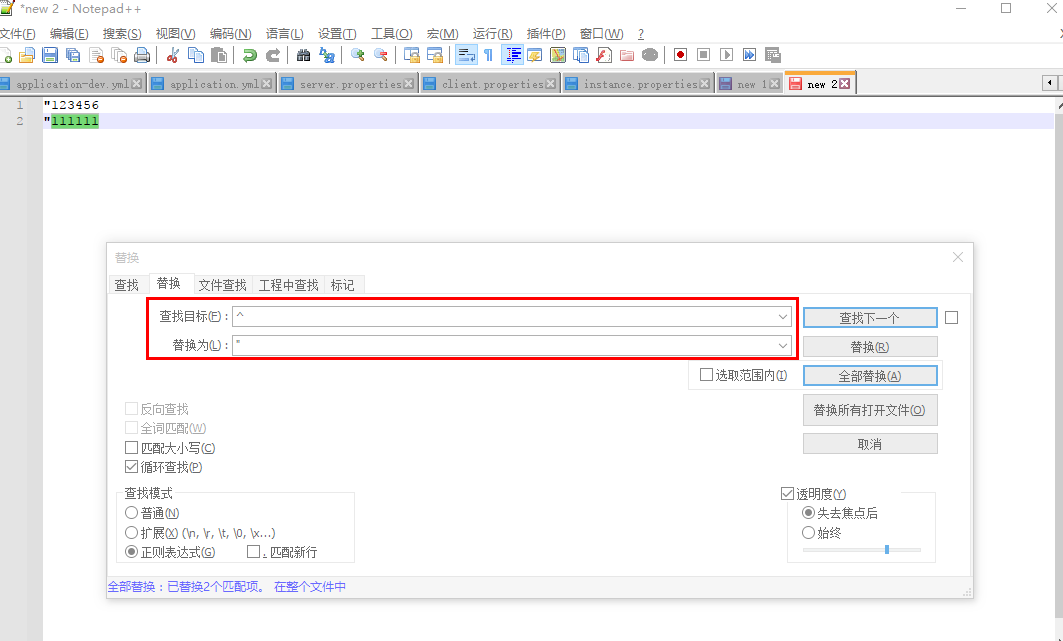Viewport: 1063px width, 641px height.
Task: Tick the checkbox beside 查找下一个
Action: [x=952, y=318]
